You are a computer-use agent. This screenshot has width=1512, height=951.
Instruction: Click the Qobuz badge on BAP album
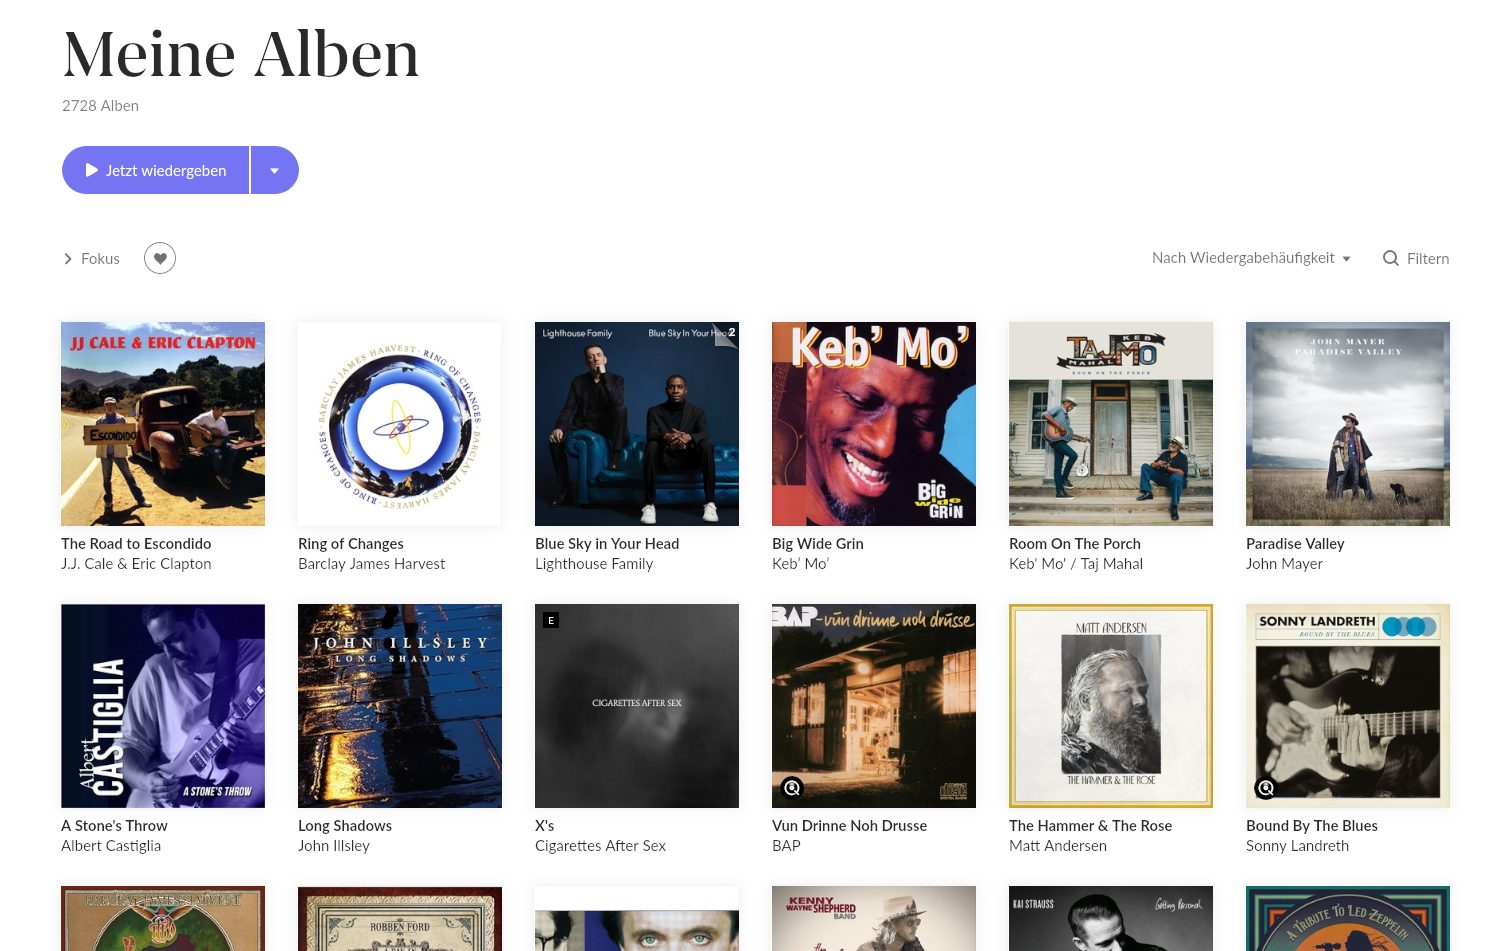point(792,788)
